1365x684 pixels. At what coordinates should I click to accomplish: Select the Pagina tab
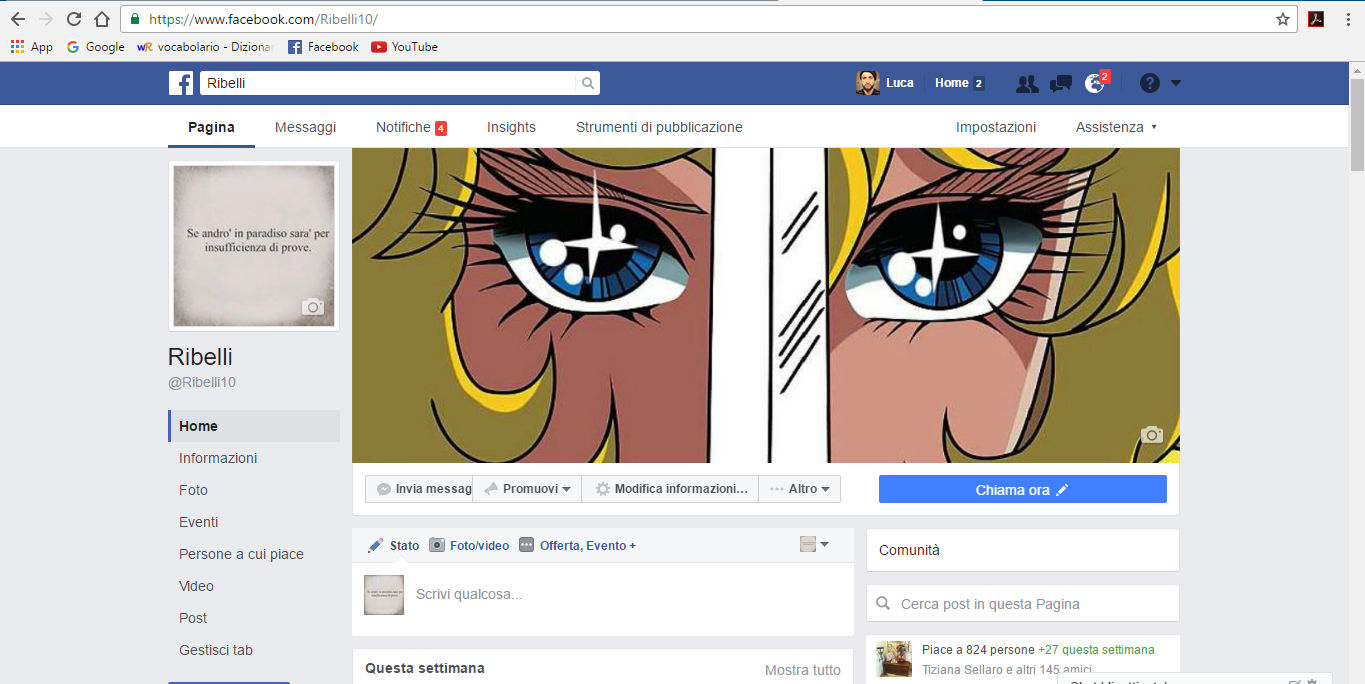click(x=211, y=127)
